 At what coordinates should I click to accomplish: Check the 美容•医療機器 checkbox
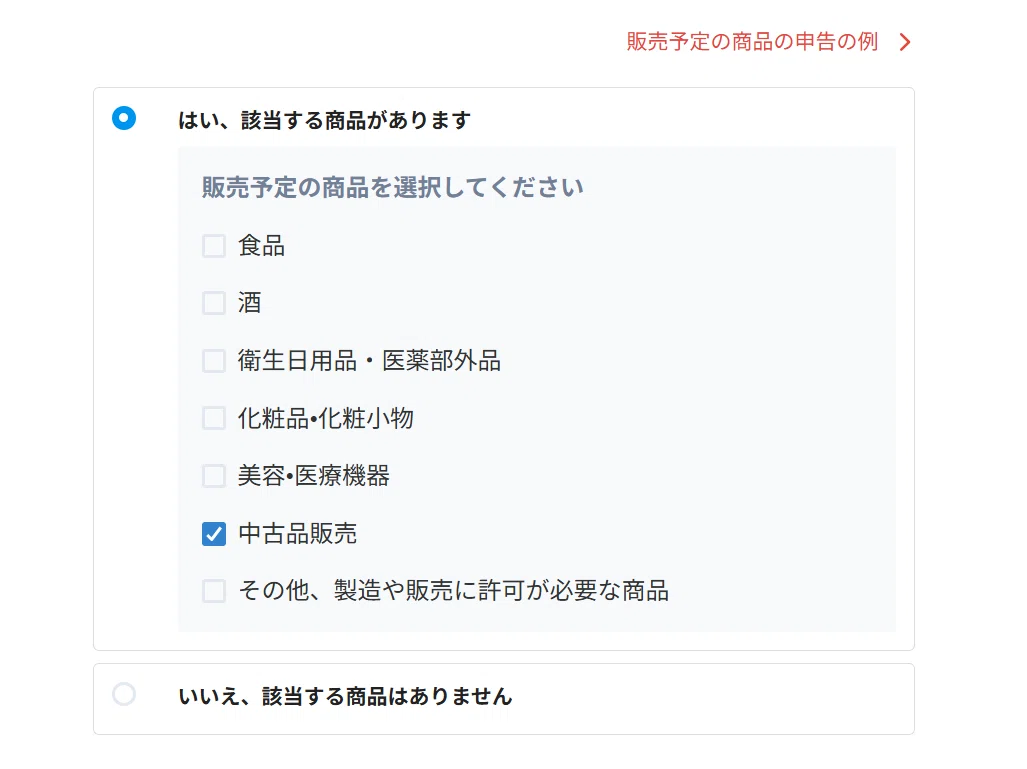(x=214, y=476)
